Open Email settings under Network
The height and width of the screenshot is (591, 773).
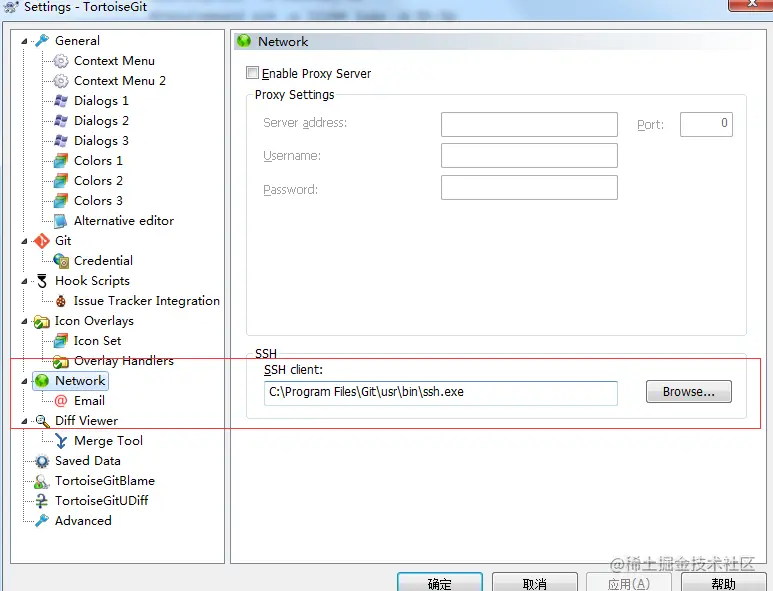click(x=89, y=400)
